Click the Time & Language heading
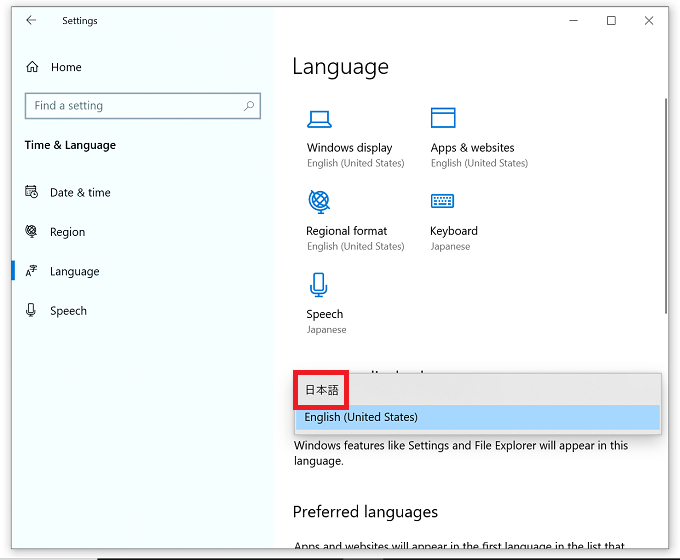This screenshot has height=560, width=680. [70, 145]
